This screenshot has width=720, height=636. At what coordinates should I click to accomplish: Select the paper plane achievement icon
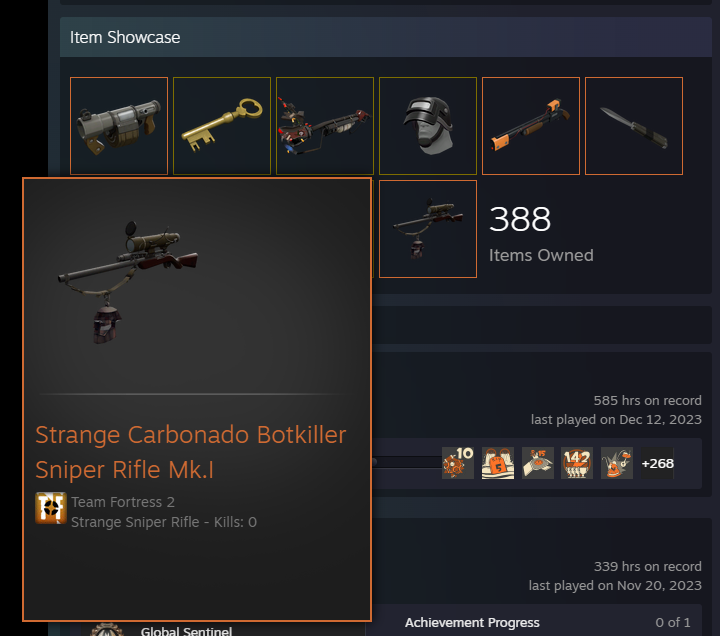click(x=538, y=463)
